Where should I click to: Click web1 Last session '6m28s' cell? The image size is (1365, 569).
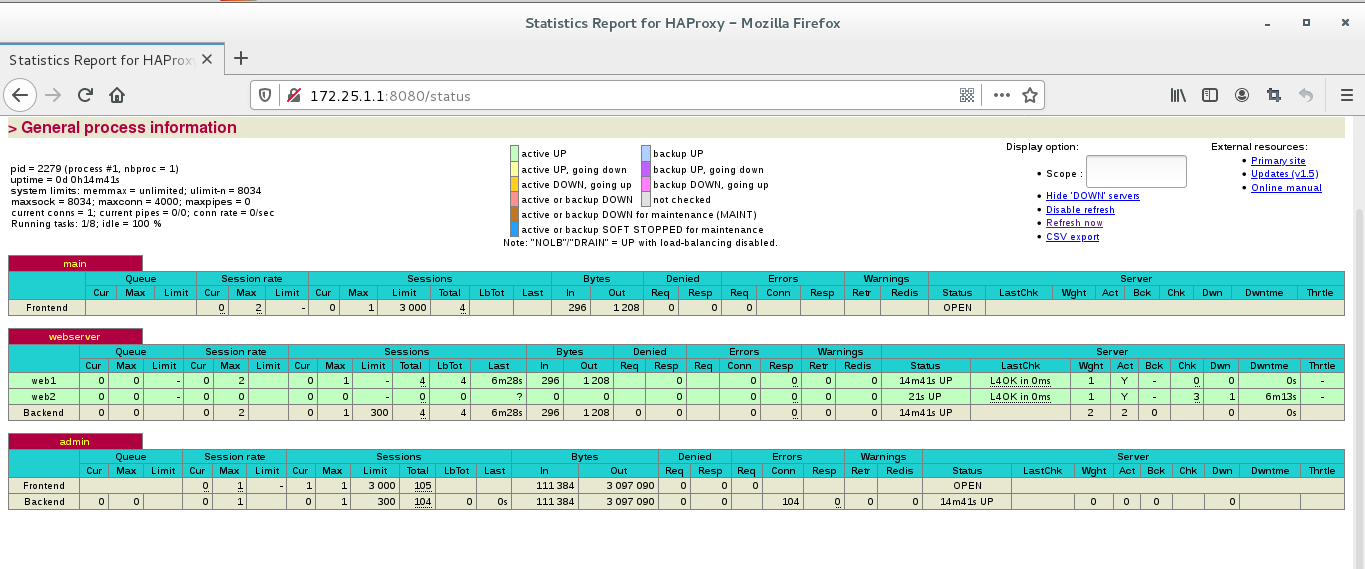(x=499, y=381)
